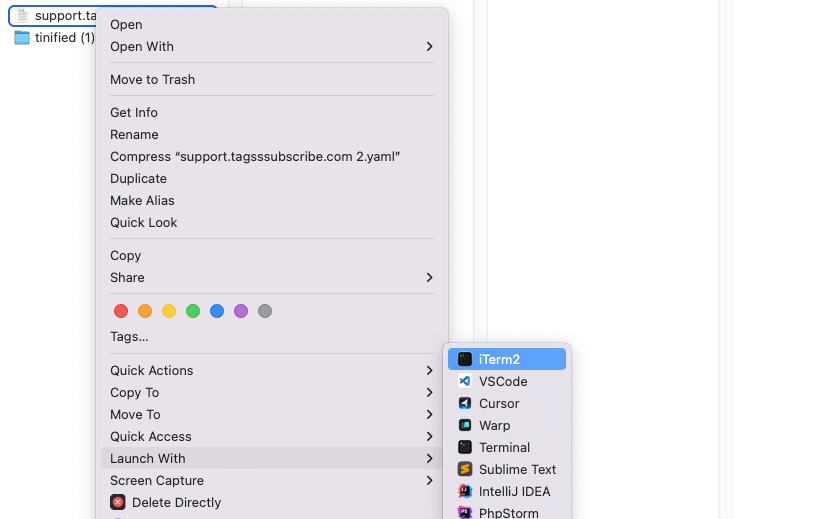Click the Sublime Text icon
834x519 pixels.
coord(465,469)
